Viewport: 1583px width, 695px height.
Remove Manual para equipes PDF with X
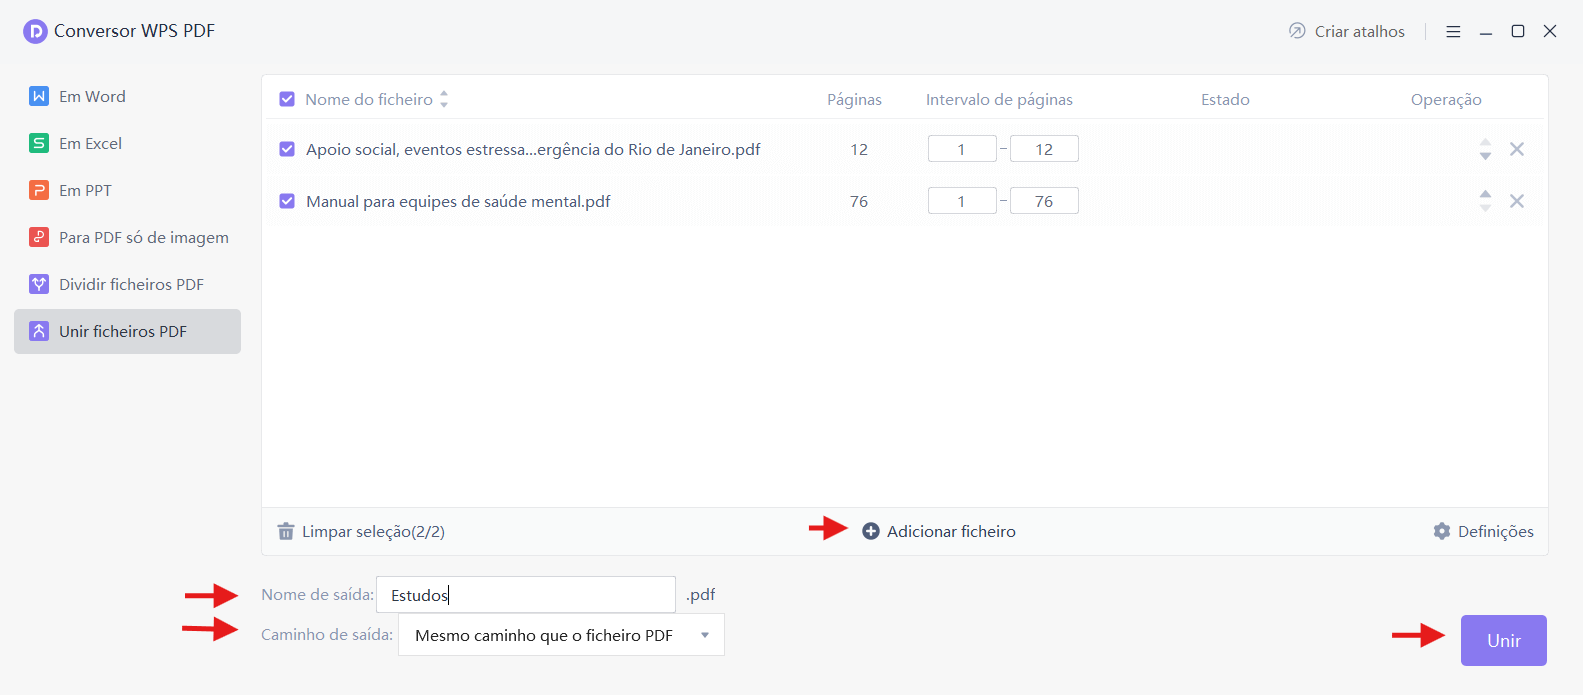coord(1517,200)
